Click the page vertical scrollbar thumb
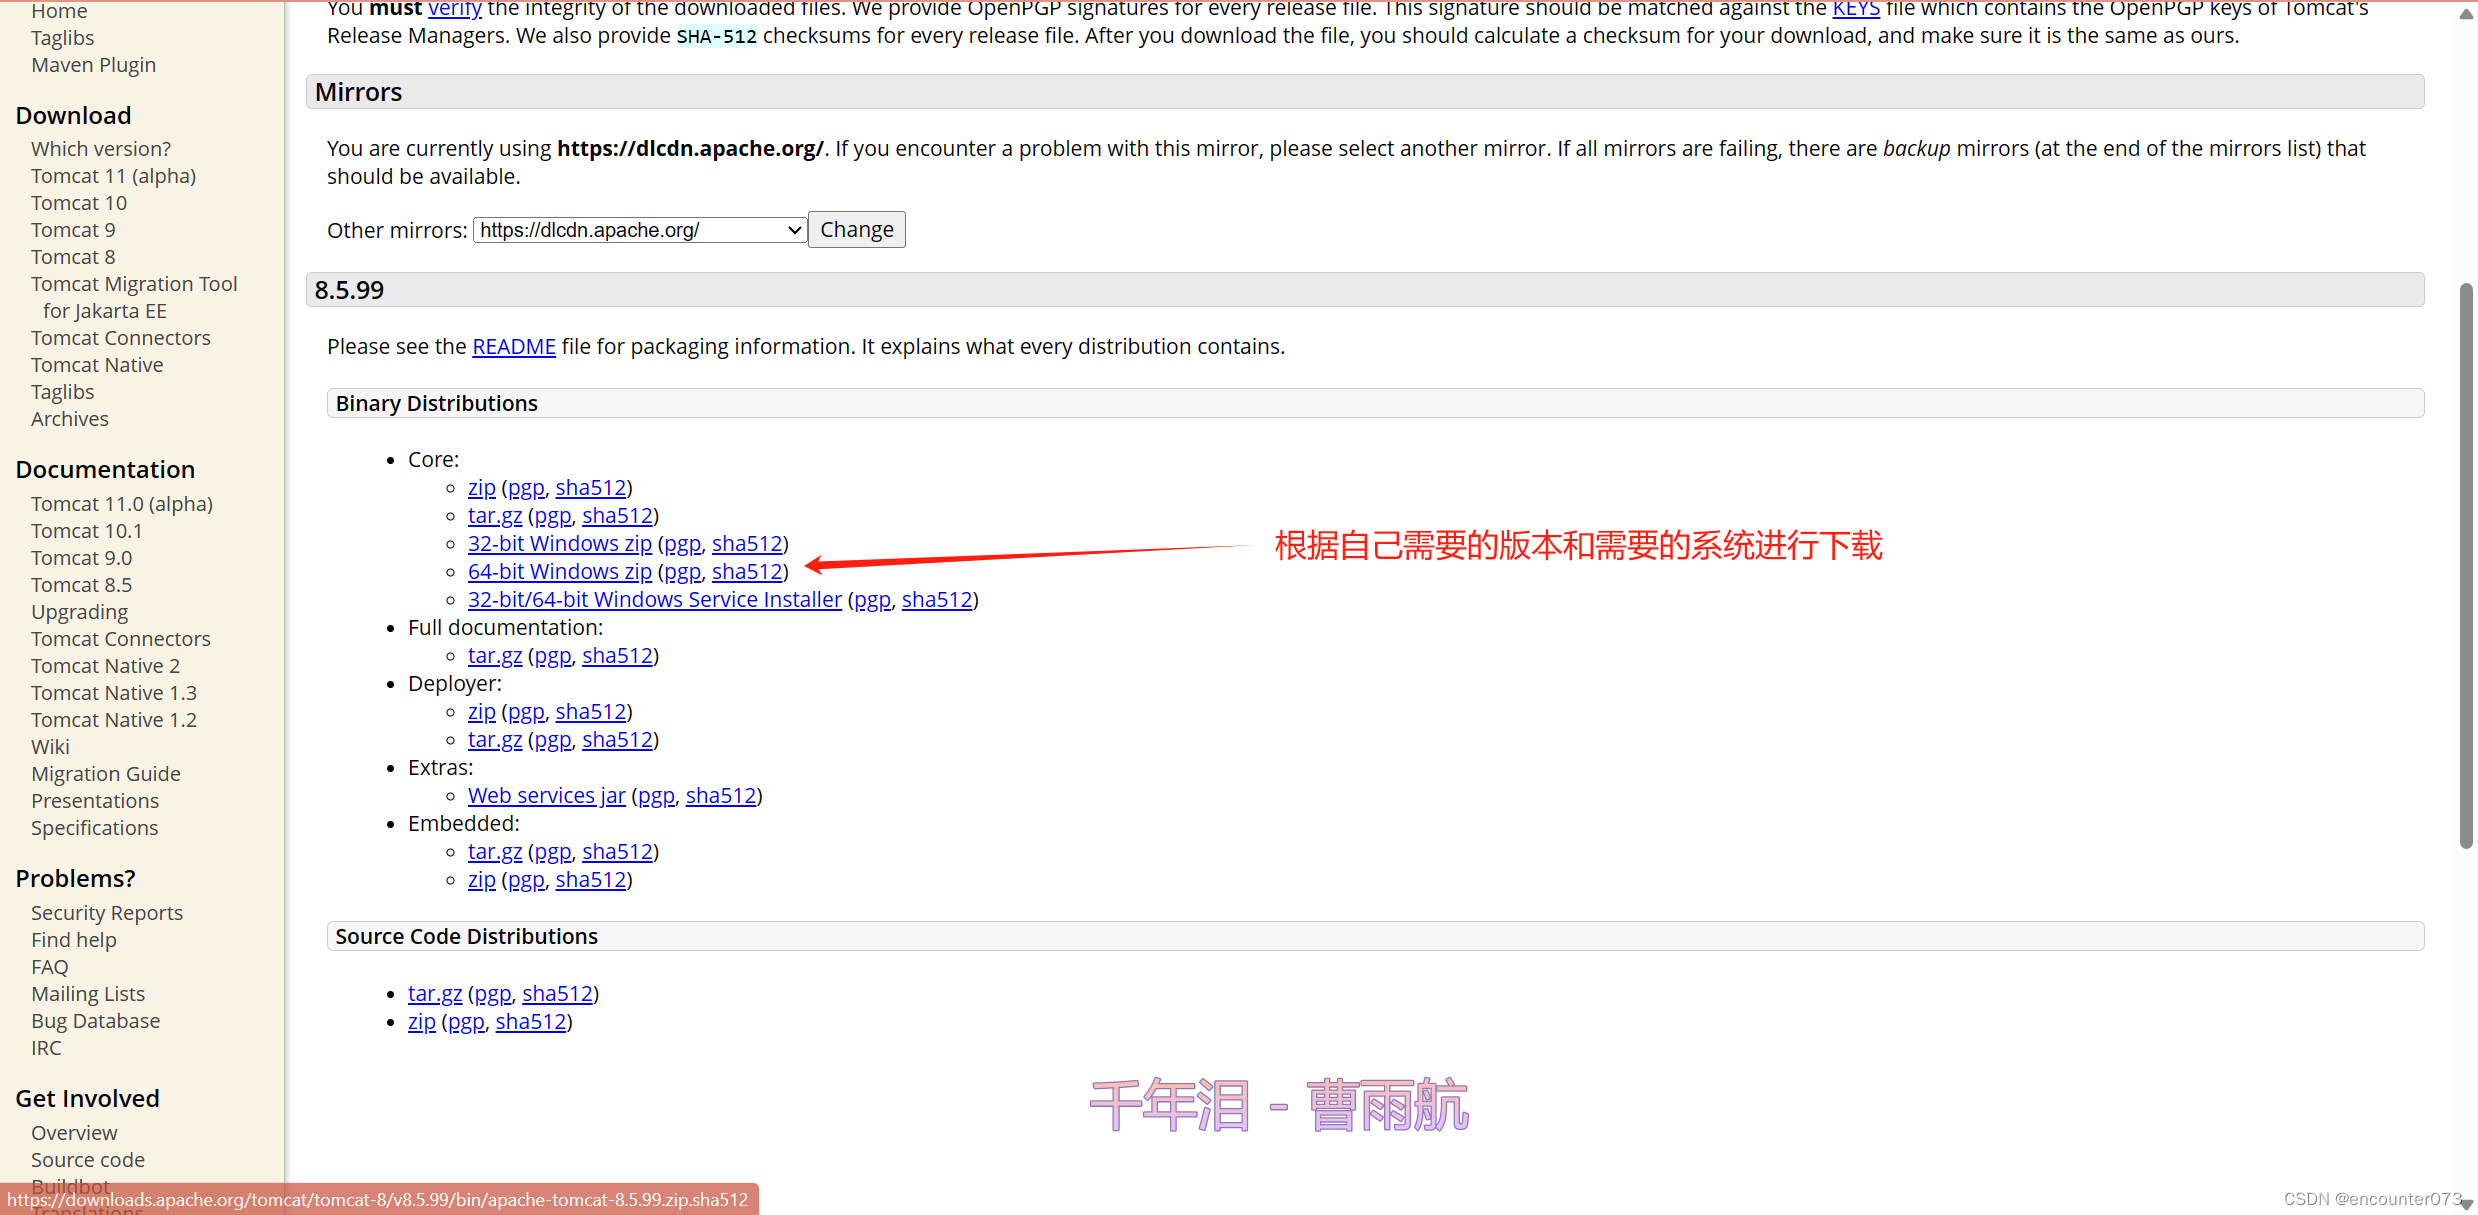 (x=2466, y=566)
